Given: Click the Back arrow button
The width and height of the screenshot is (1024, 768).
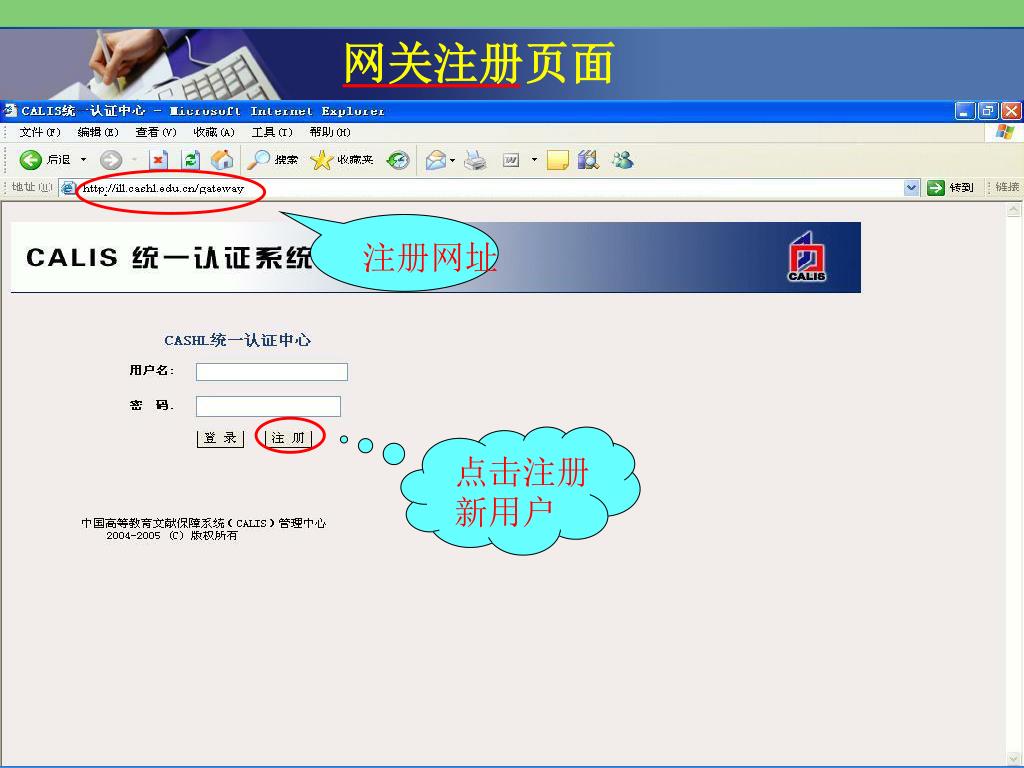Looking at the screenshot, I should click(31, 159).
